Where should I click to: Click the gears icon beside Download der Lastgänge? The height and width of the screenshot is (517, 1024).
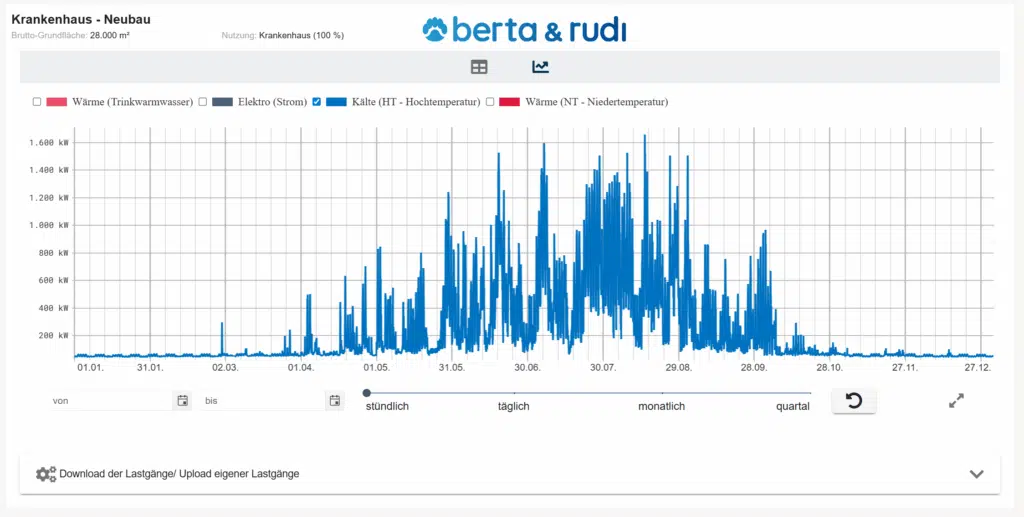coord(46,474)
